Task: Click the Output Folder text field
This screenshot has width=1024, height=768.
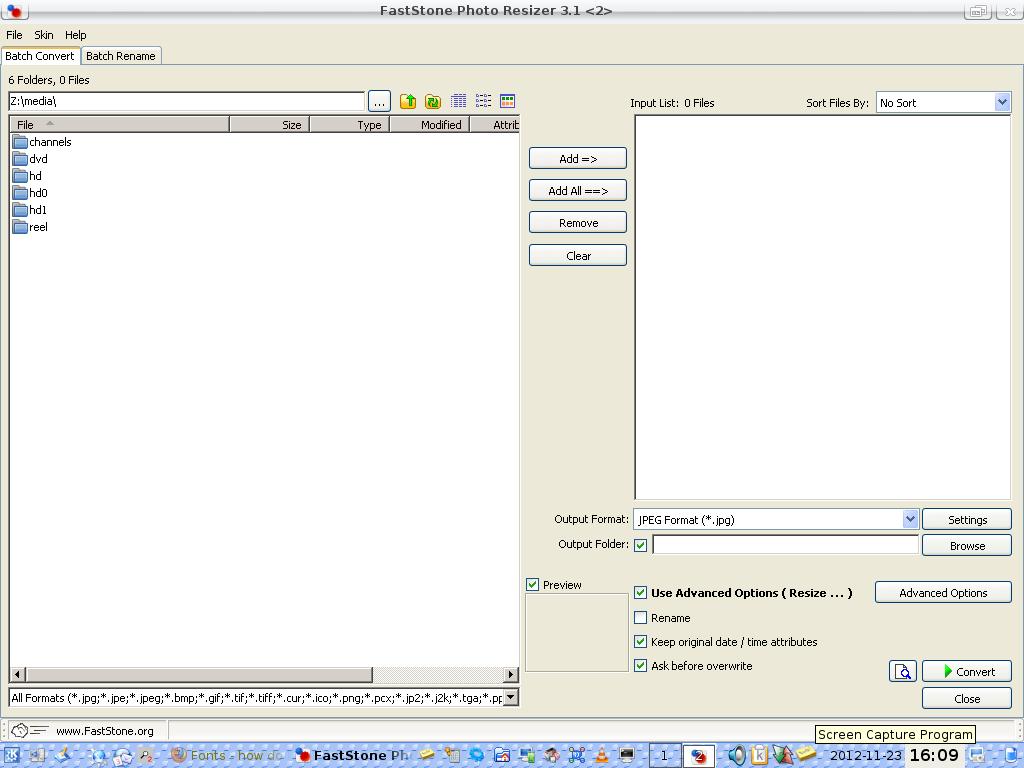Action: point(786,545)
